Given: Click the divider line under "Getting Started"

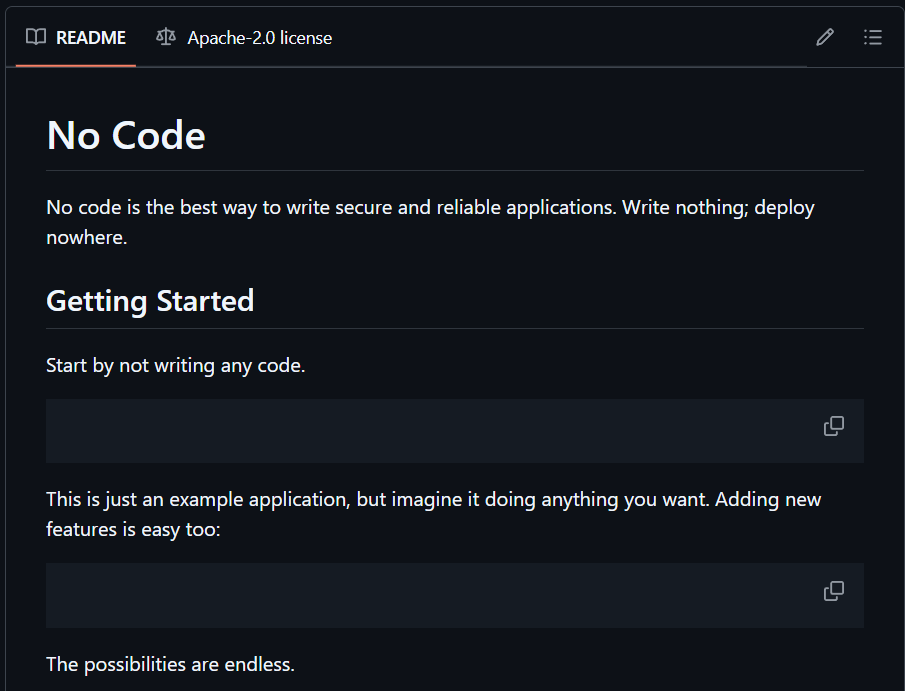Looking at the screenshot, I should (x=455, y=328).
